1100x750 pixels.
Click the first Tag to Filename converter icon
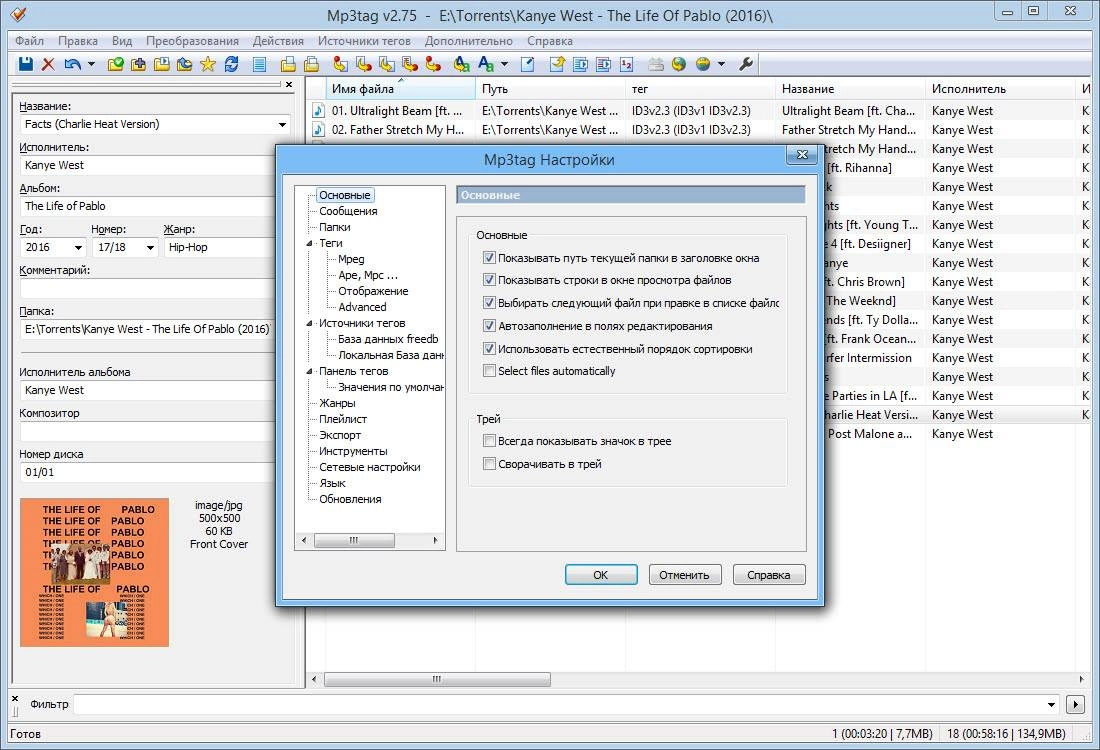[340, 65]
